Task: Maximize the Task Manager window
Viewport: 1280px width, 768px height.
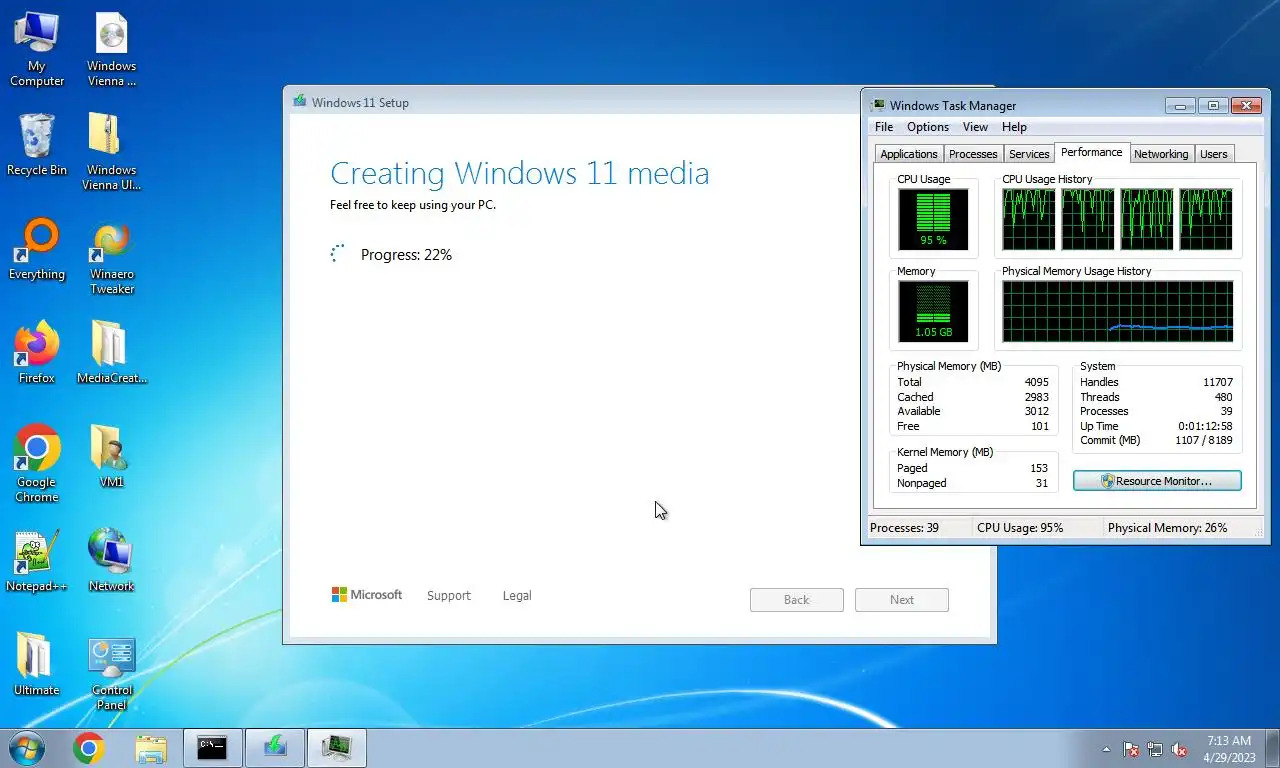Action: click(x=1213, y=105)
